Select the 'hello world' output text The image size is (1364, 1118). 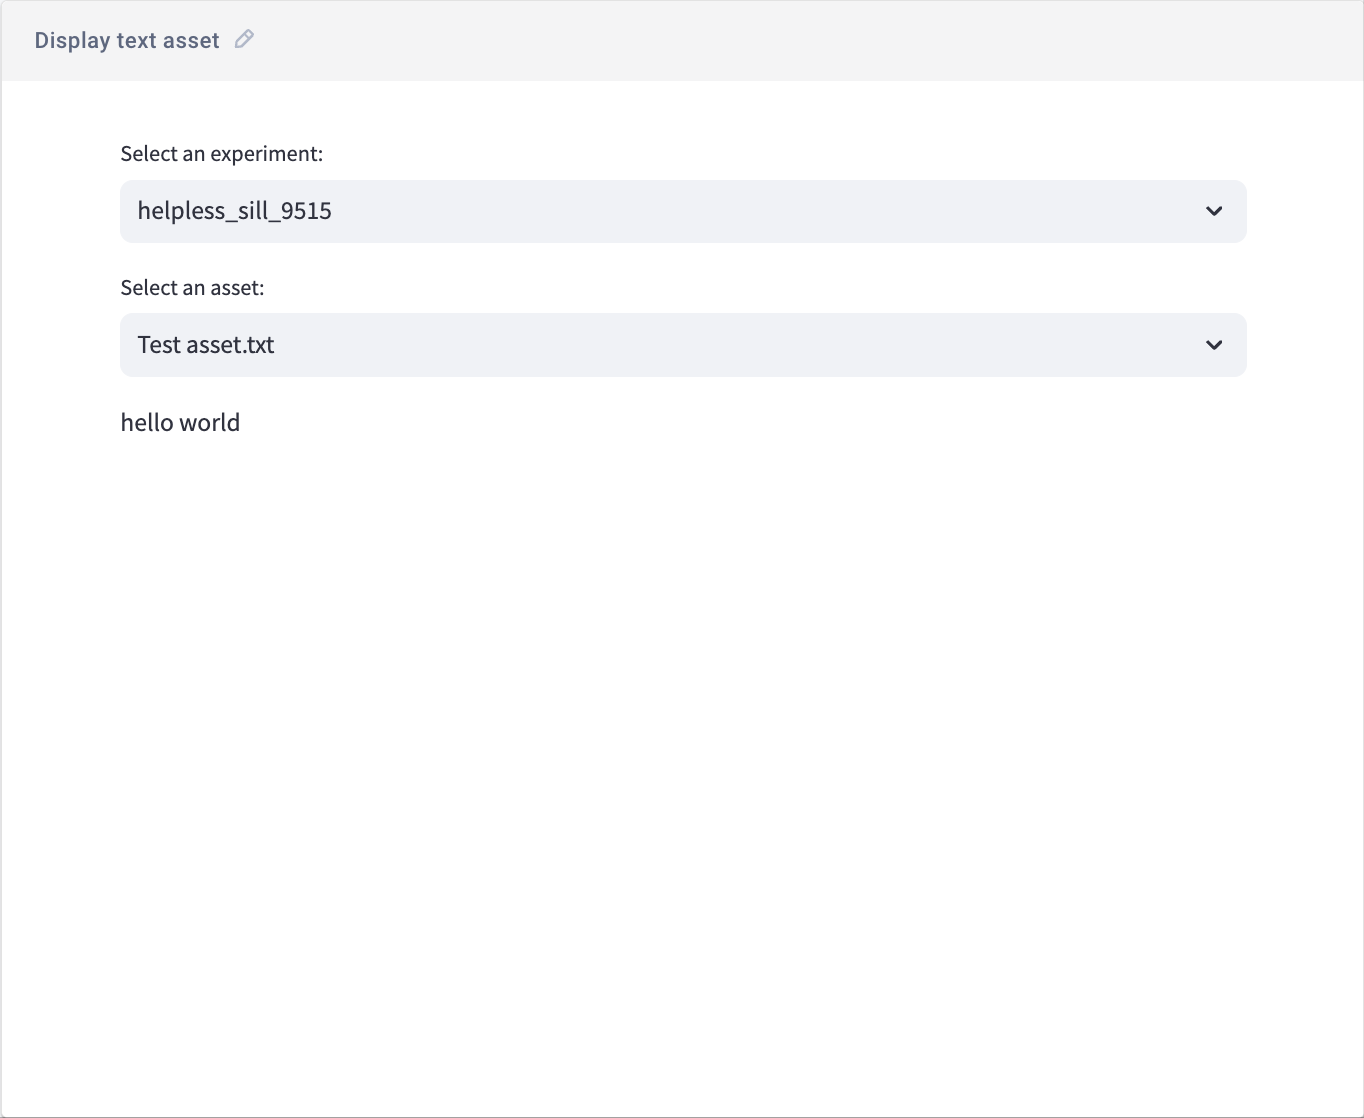coord(180,422)
